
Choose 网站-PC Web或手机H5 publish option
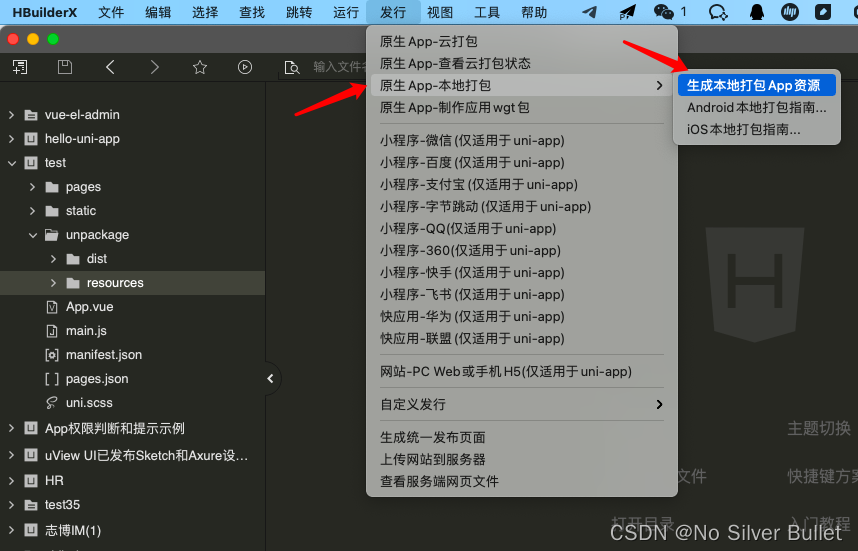click(x=521, y=372)
